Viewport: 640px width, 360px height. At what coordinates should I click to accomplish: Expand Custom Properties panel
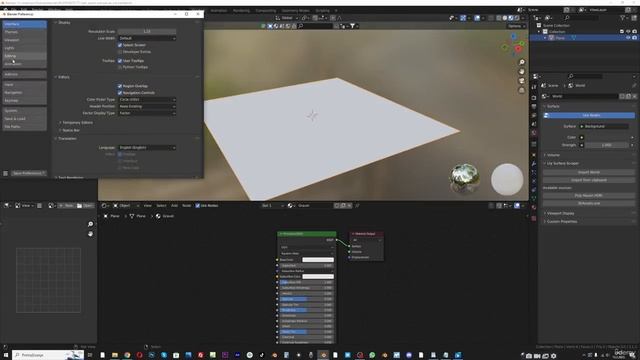pyautogui.click(x=561, y=221)
